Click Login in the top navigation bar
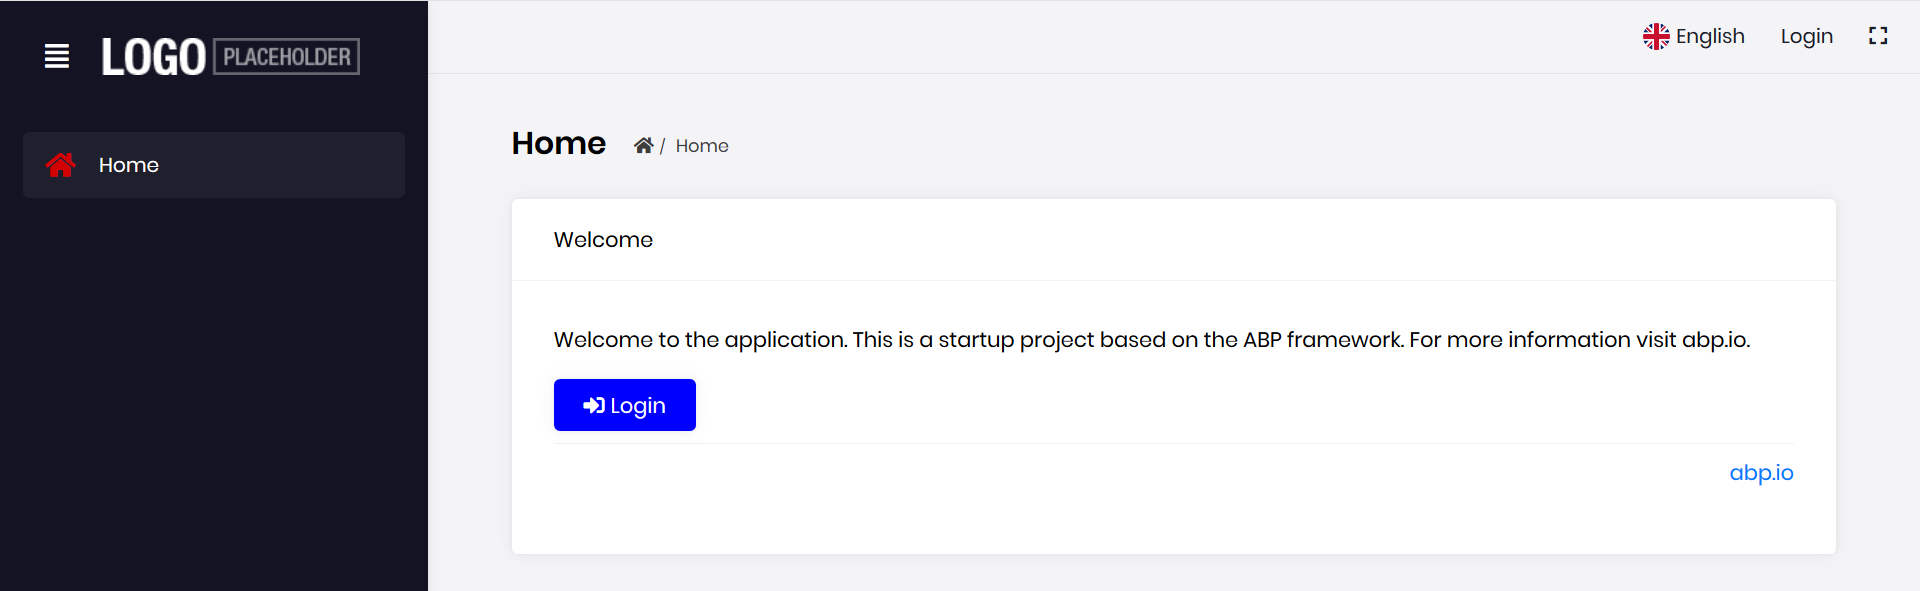This screenshot has width=1920, height=591. pos(1806,37)
